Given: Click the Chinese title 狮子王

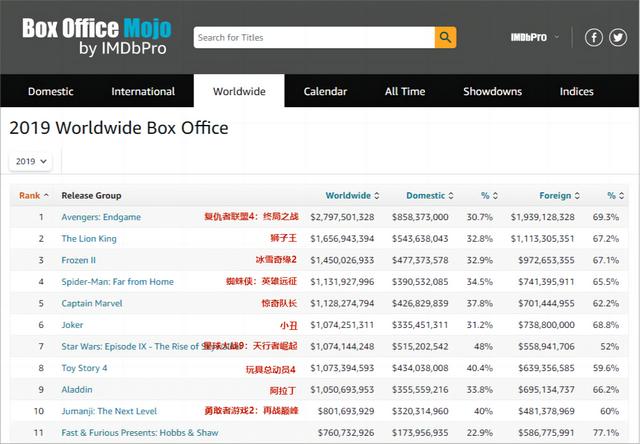Looking at the screenshot, I should click(x=283, y=238).
